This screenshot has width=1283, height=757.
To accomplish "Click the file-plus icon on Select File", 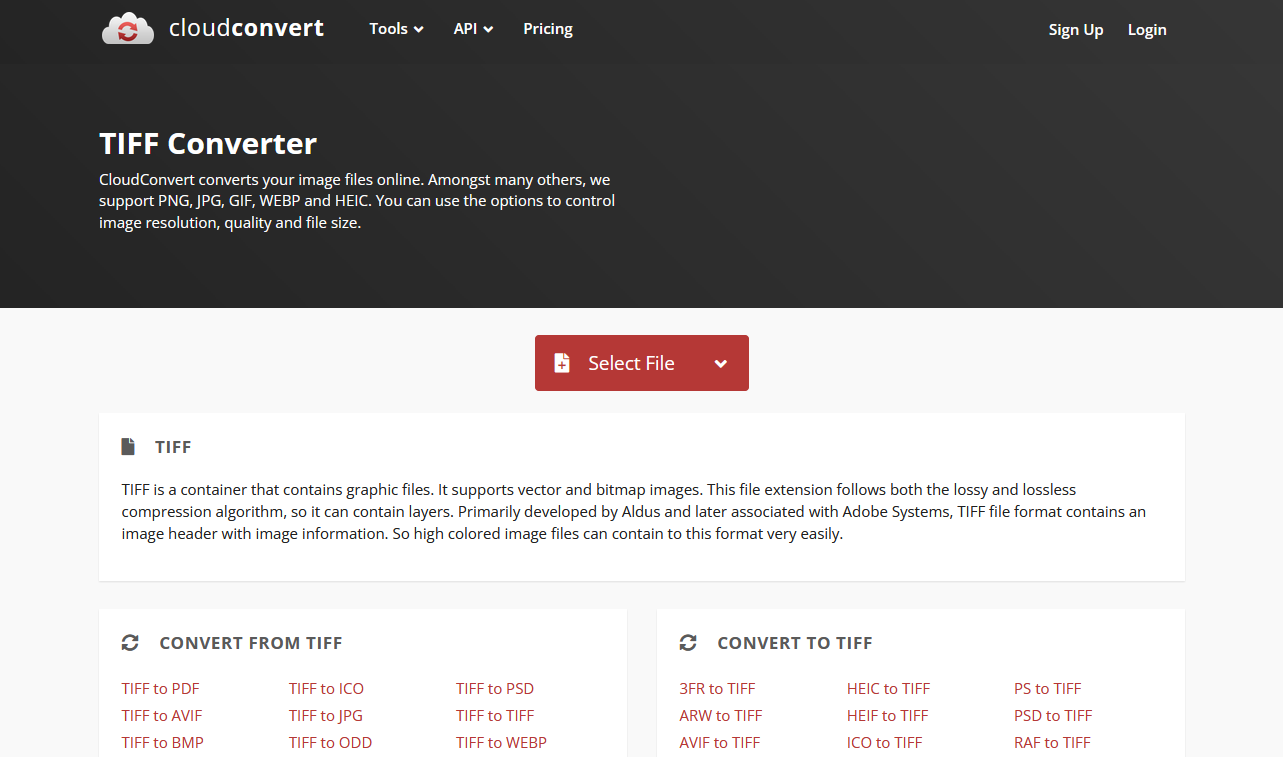I will coord(562,363).
